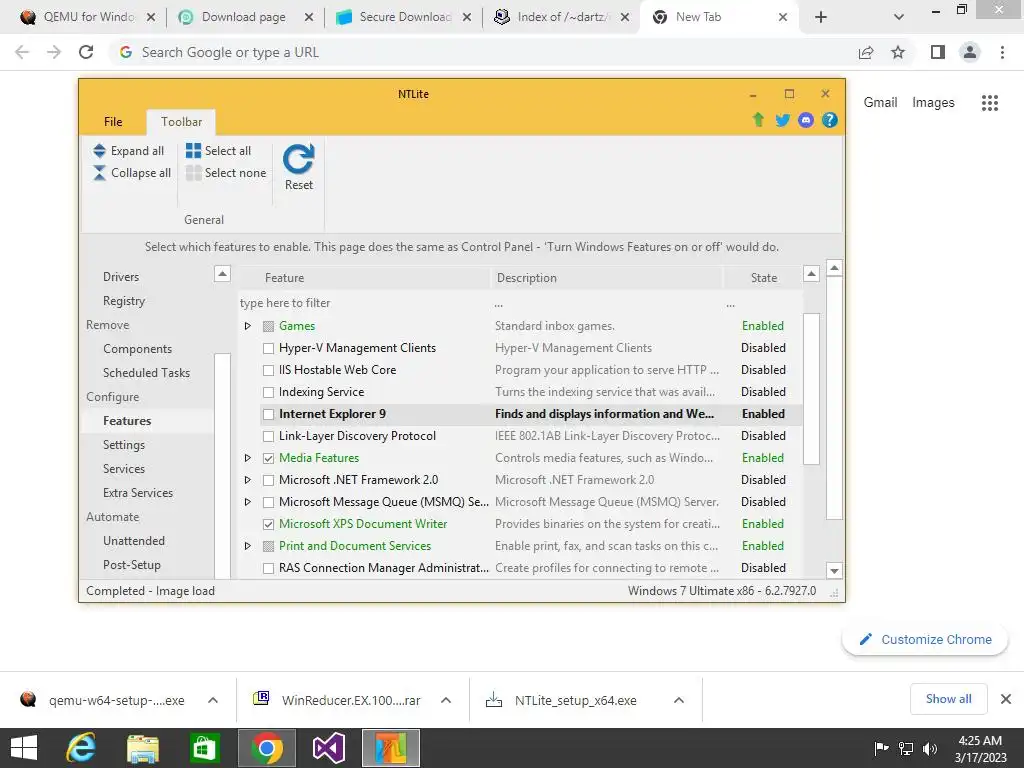The height and width of the screenshot is (768, 1024).
Task: Click the feature list vertical scrollbar thumb
Action: [811, 389]
